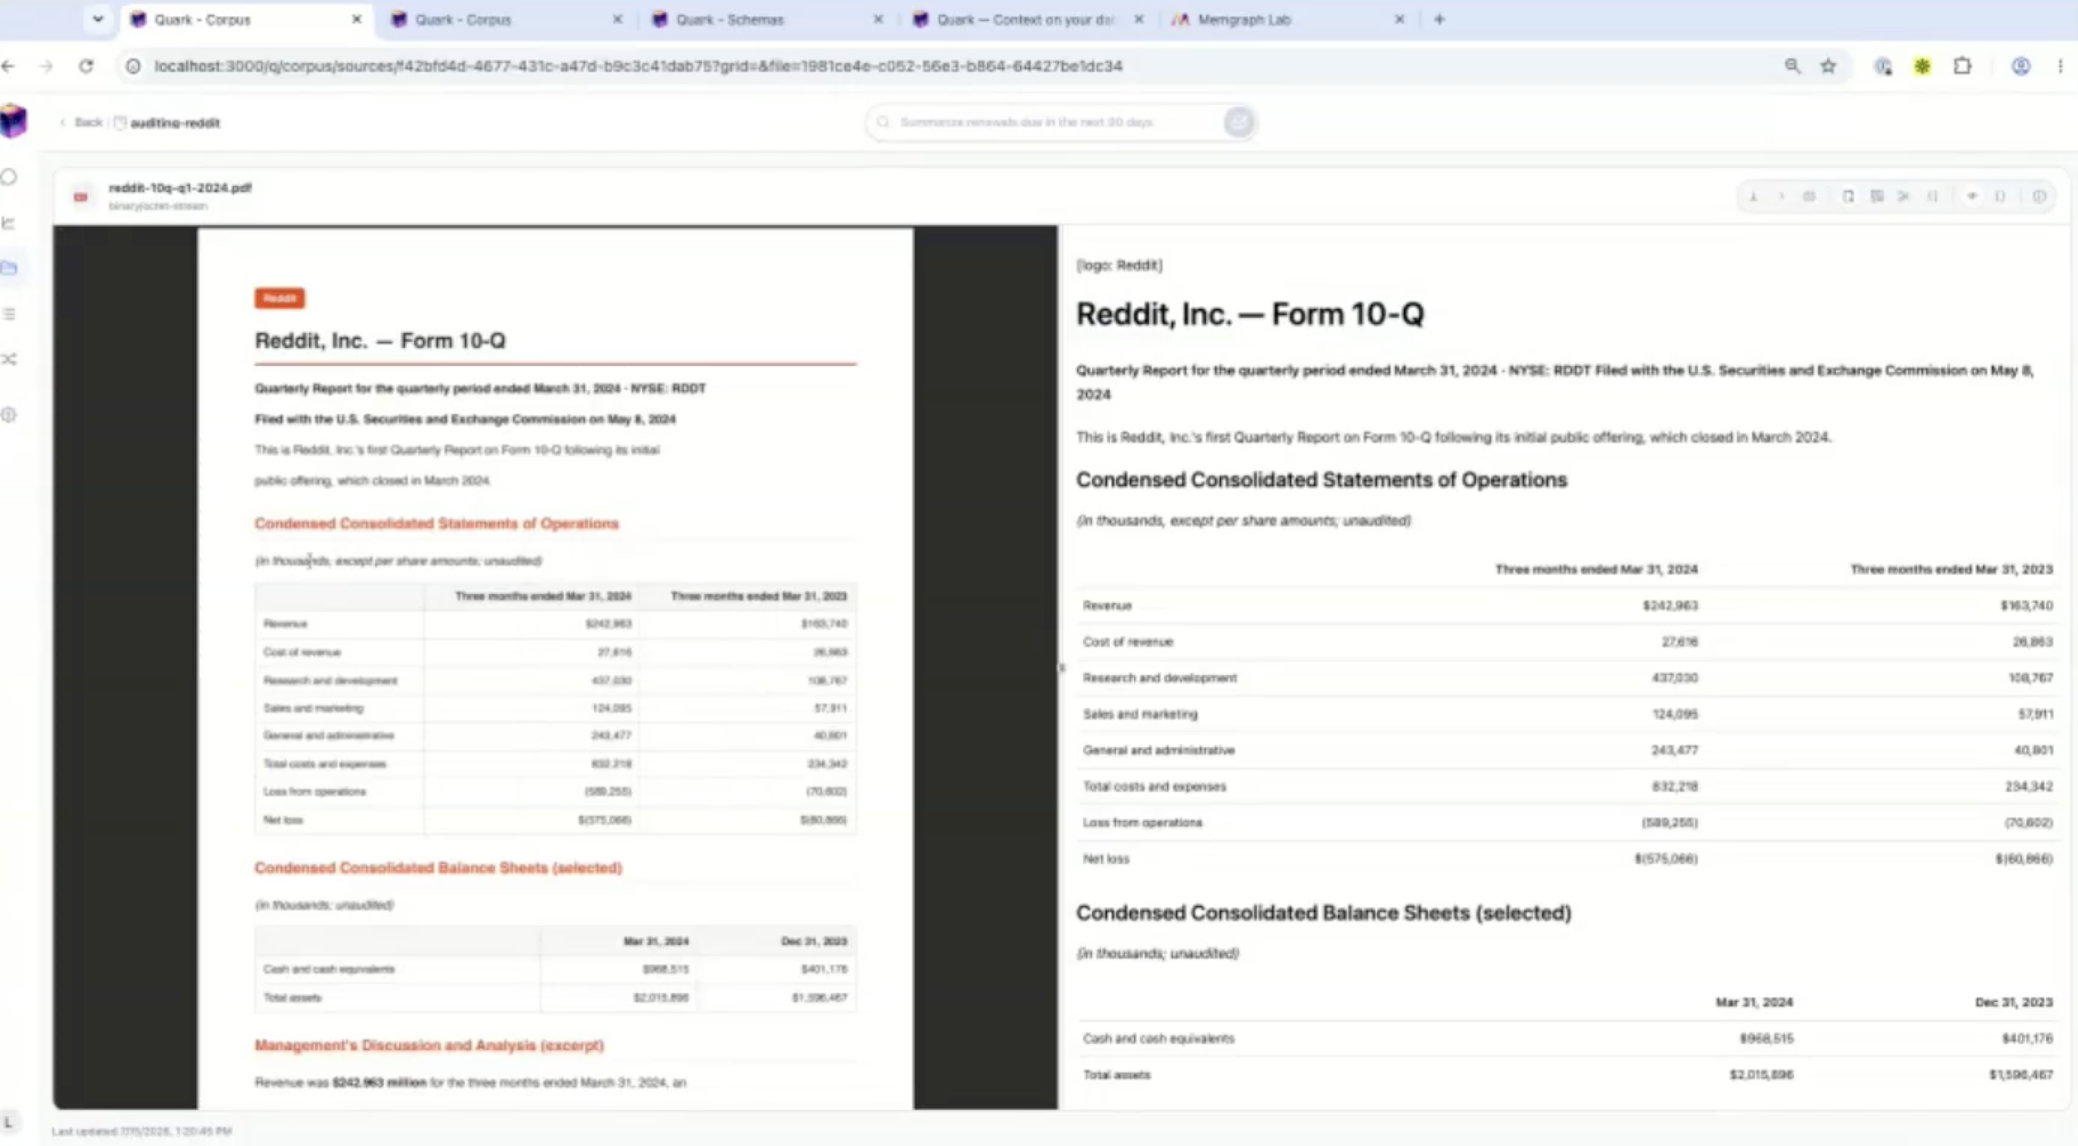Click parsed panel title 'Reddit, Inc. — Form 10-Q'
Viewport: 2078px width, 1146px height.
pos(1250,314)
